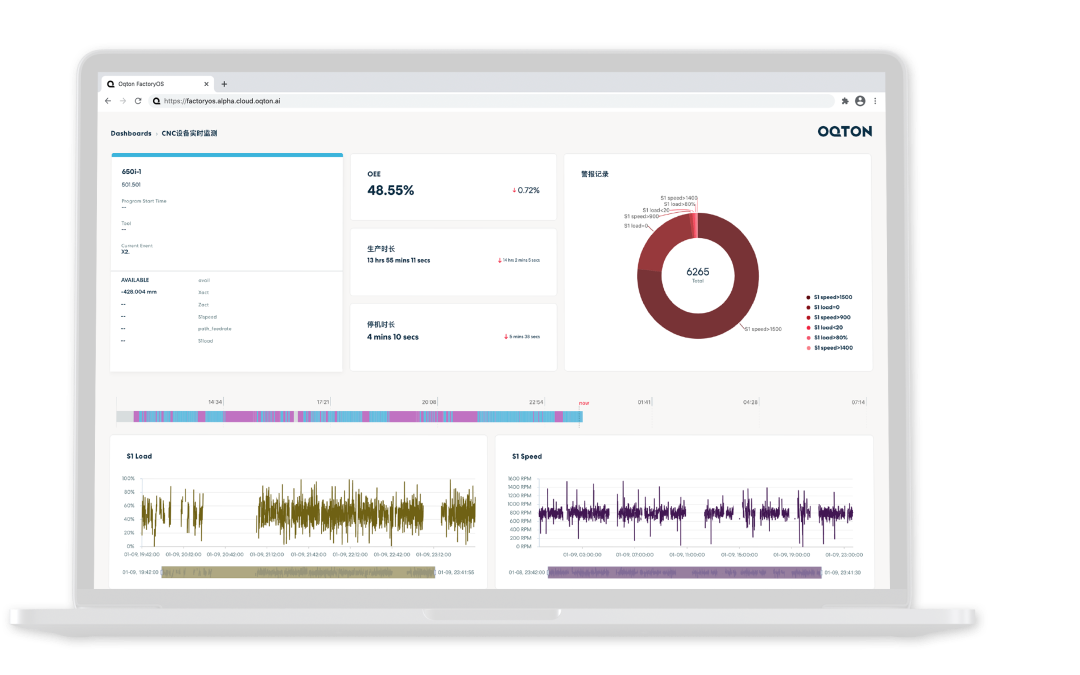Viewport: 1080px width, 675px height.
Task: Click the 20:08 timeline marker
Action: pyautogui.click(x=429, y=402)
